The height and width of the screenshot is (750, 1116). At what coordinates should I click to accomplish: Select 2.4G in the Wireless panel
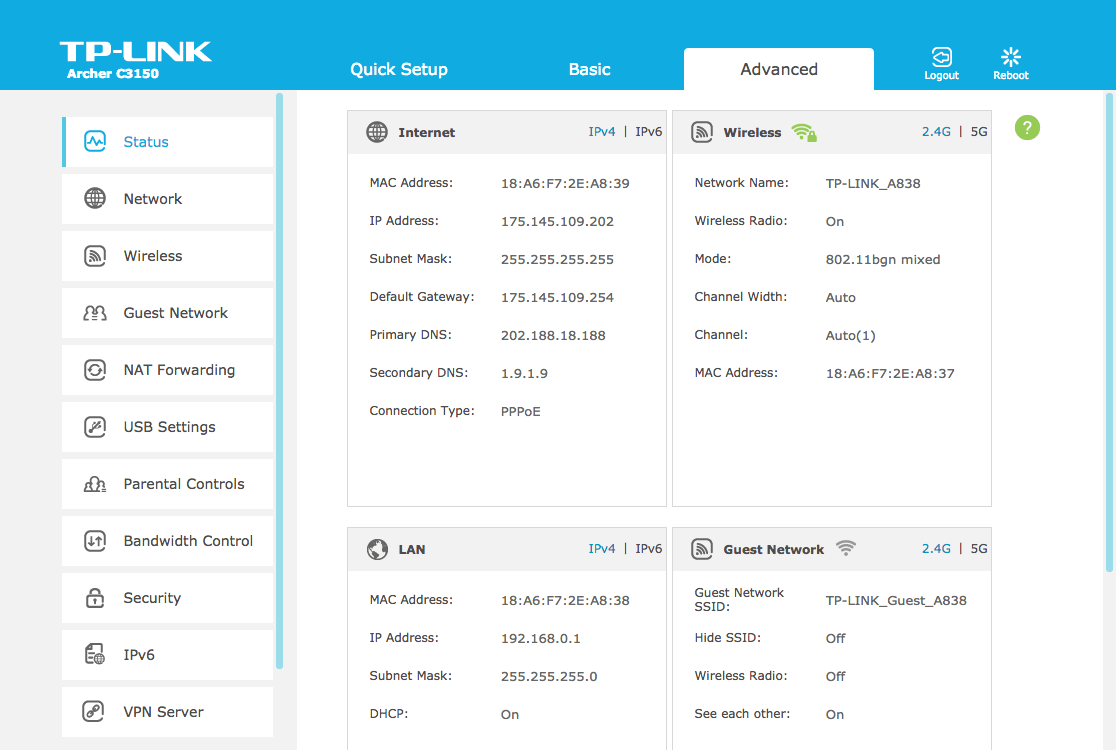coord(936,132)
